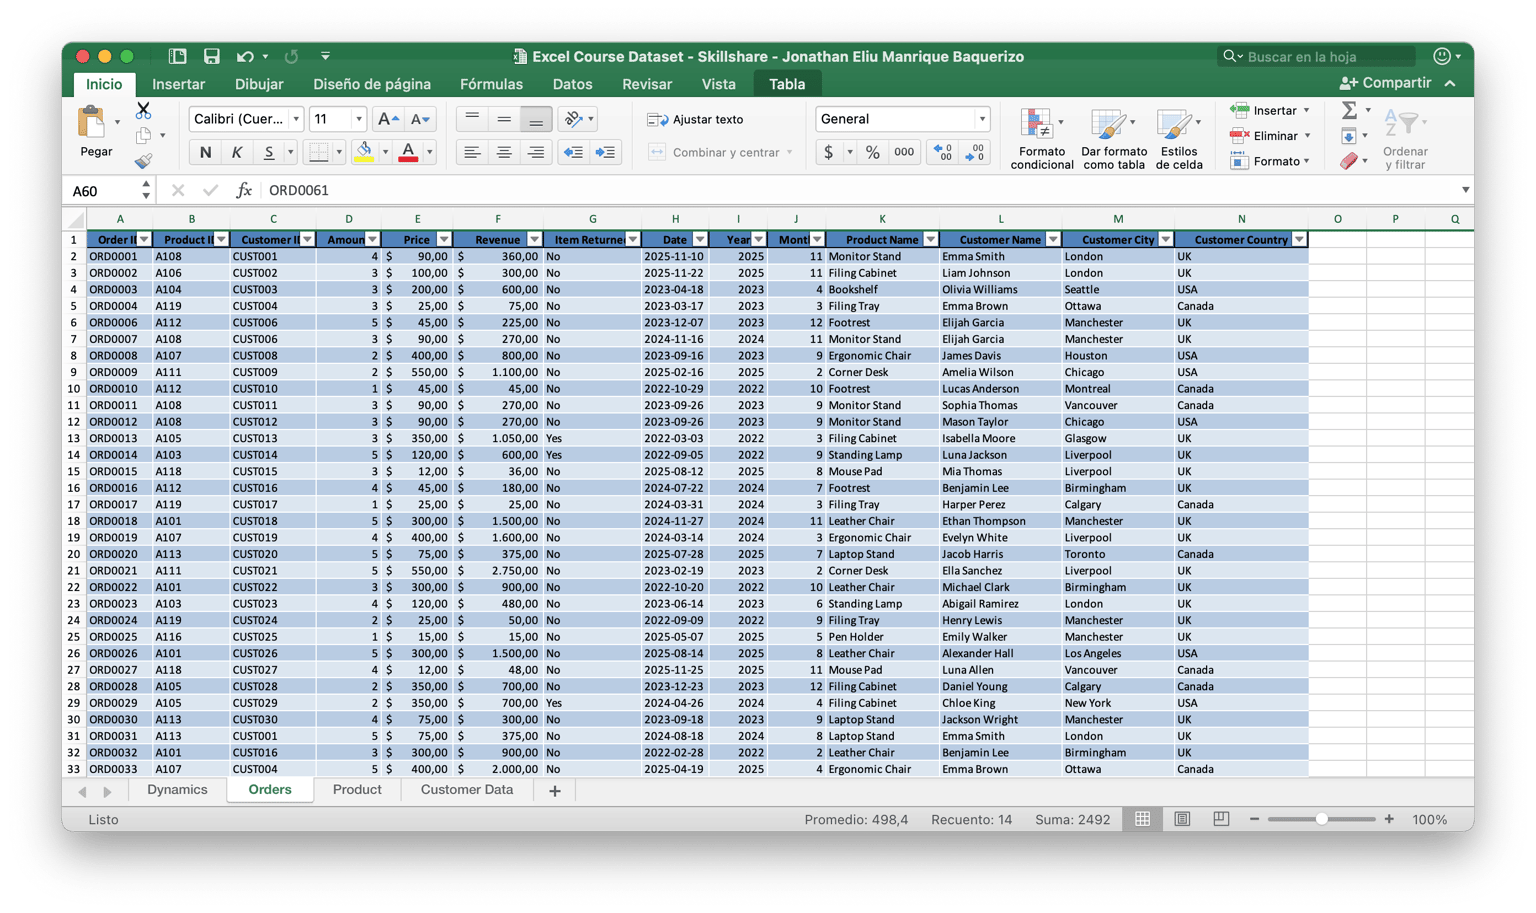Click the increase indent icon
Image resolution: width=1536 pixels, height=913 pixels.
606,152
